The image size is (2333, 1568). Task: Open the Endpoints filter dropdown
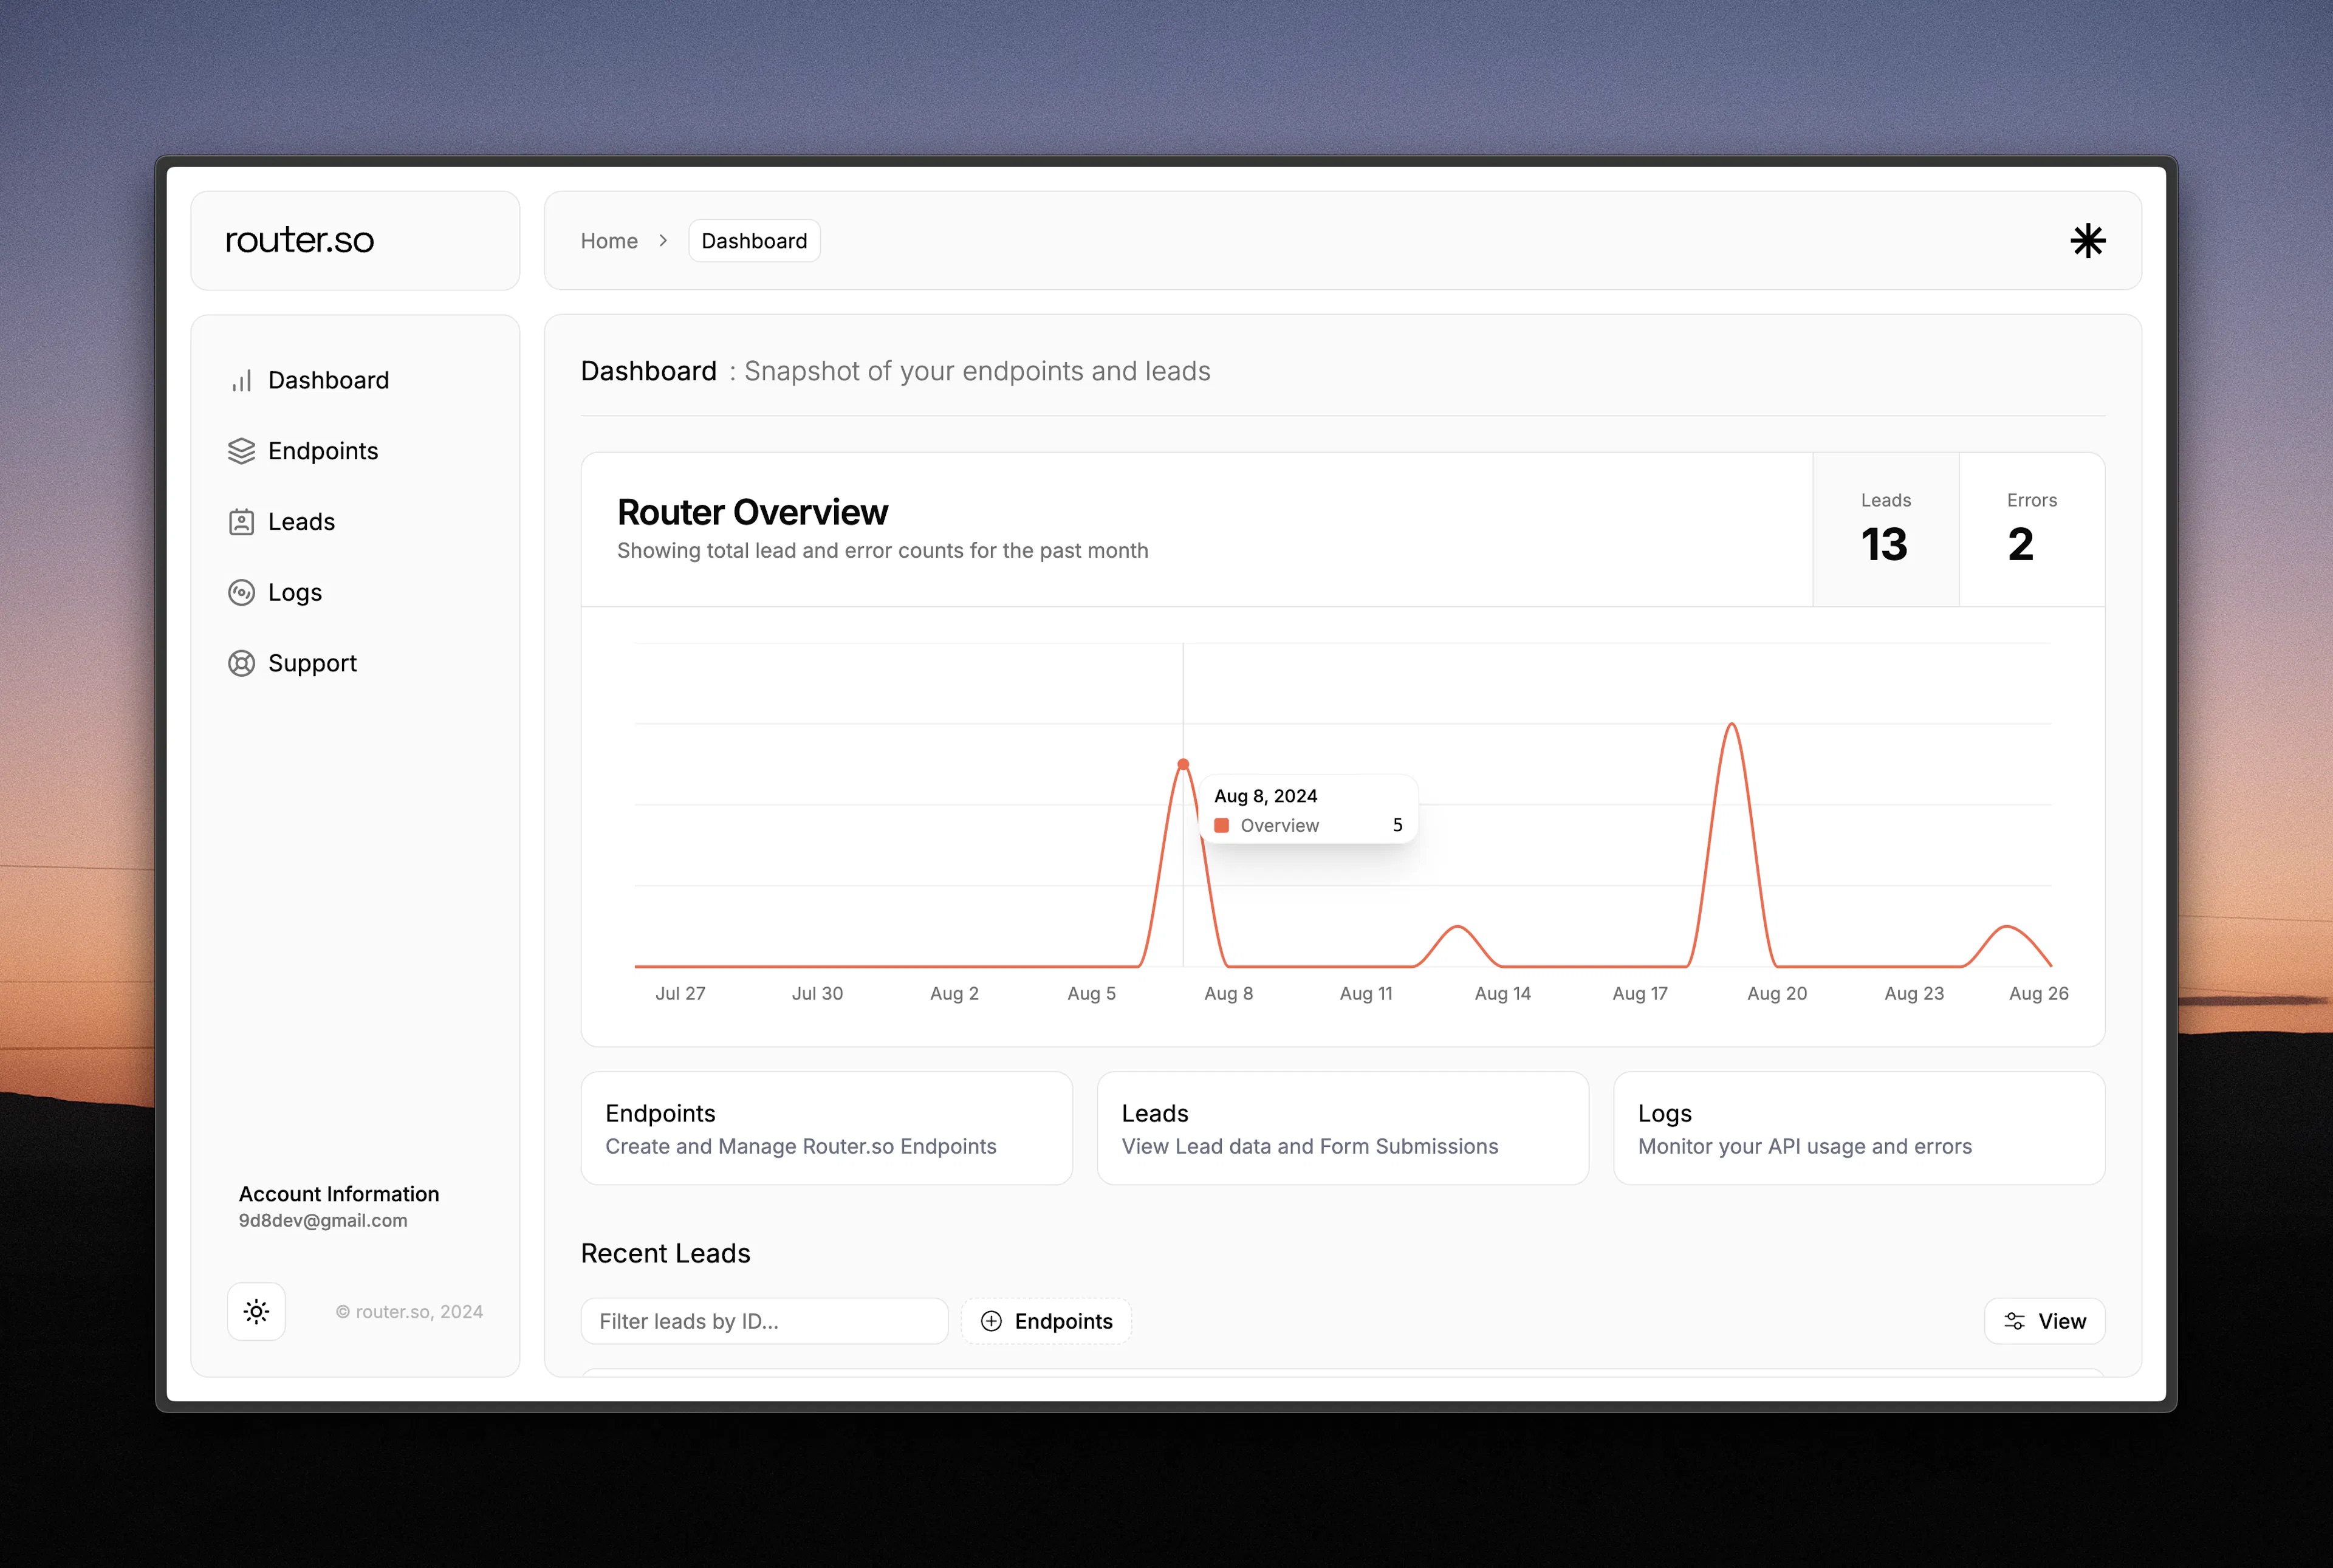[1046, 1321]
